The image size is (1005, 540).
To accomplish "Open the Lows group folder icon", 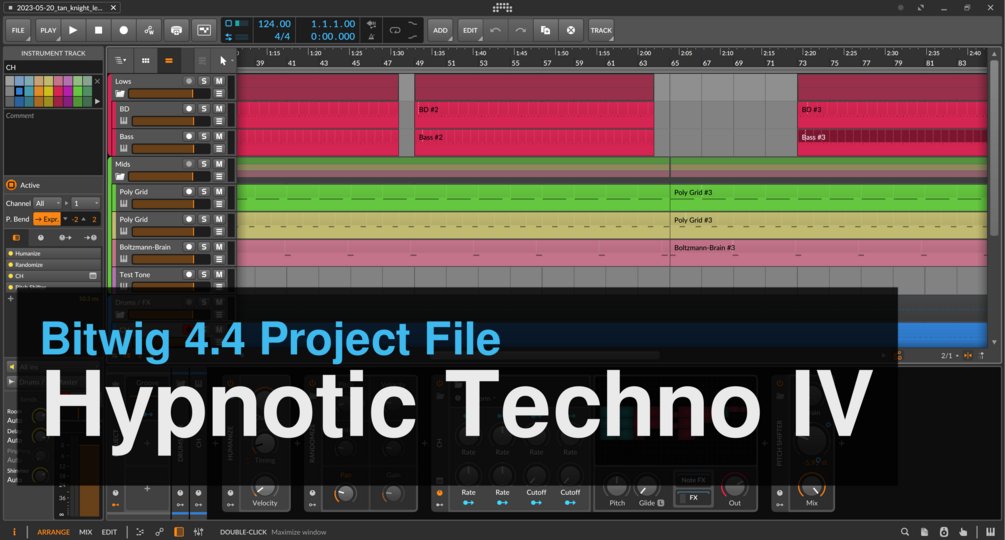I will point(120,94).
